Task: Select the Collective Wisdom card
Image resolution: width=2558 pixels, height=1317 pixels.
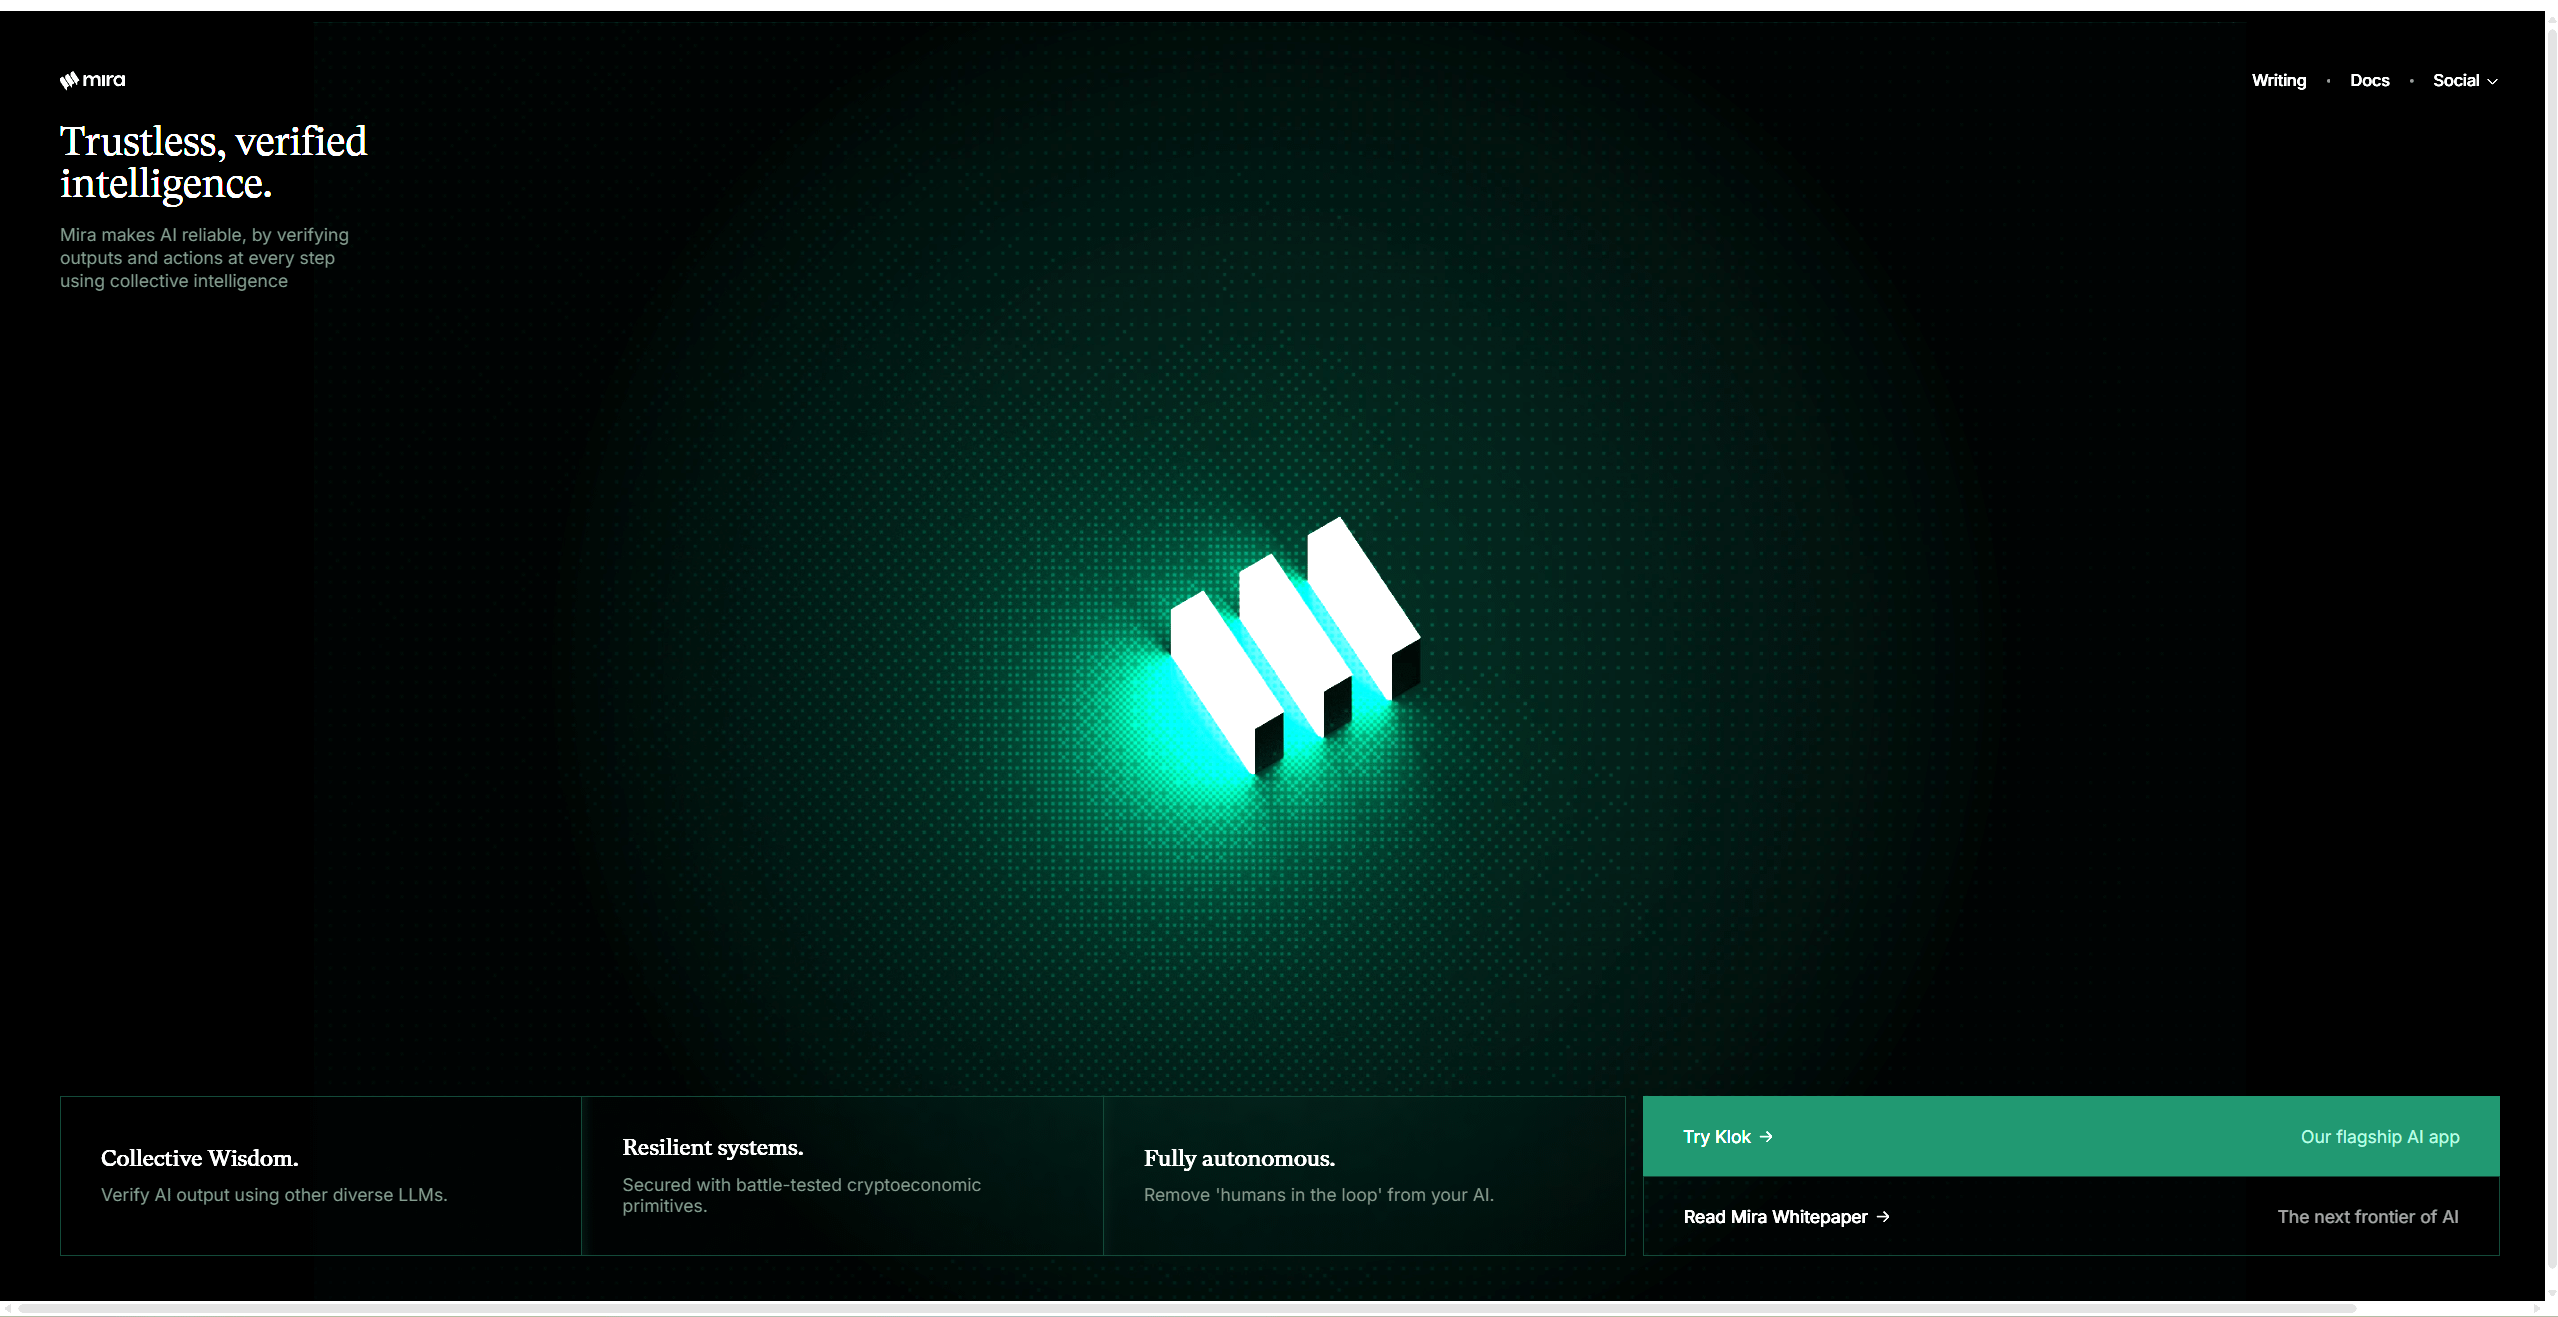Action: (x=320, y=1175)
